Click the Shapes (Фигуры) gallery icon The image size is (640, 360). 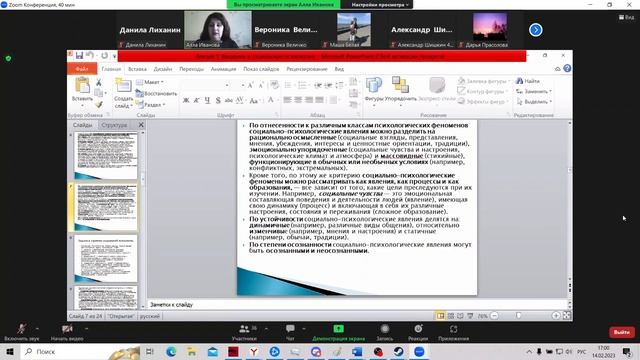(374, 86)
